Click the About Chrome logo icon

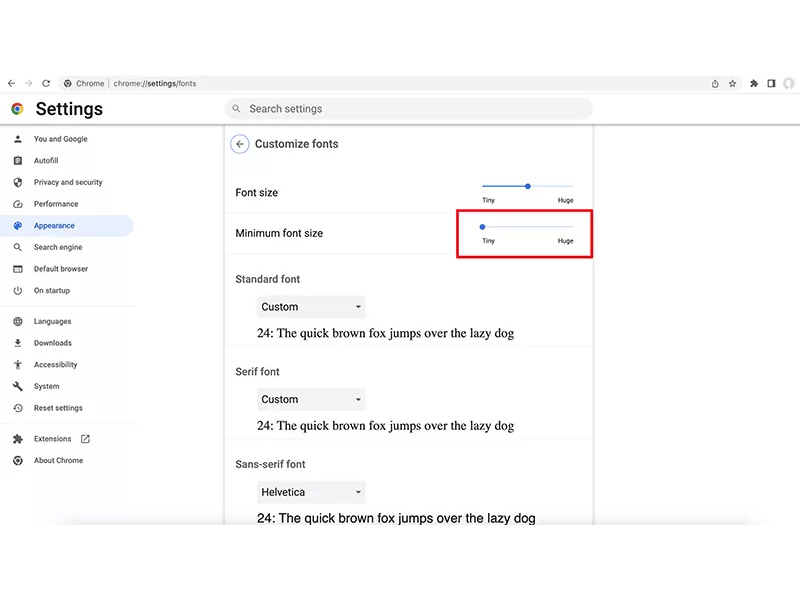point(18,460)
